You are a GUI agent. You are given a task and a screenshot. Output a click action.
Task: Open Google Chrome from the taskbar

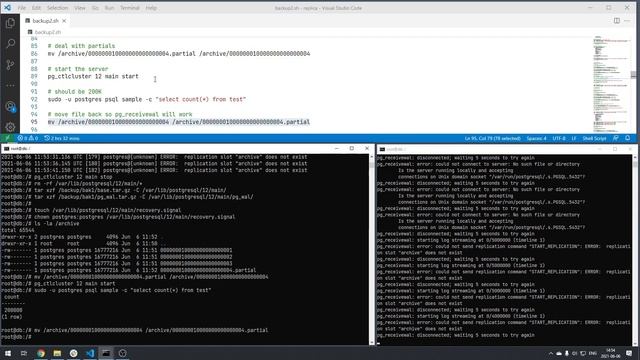click(x=41, y=353)
